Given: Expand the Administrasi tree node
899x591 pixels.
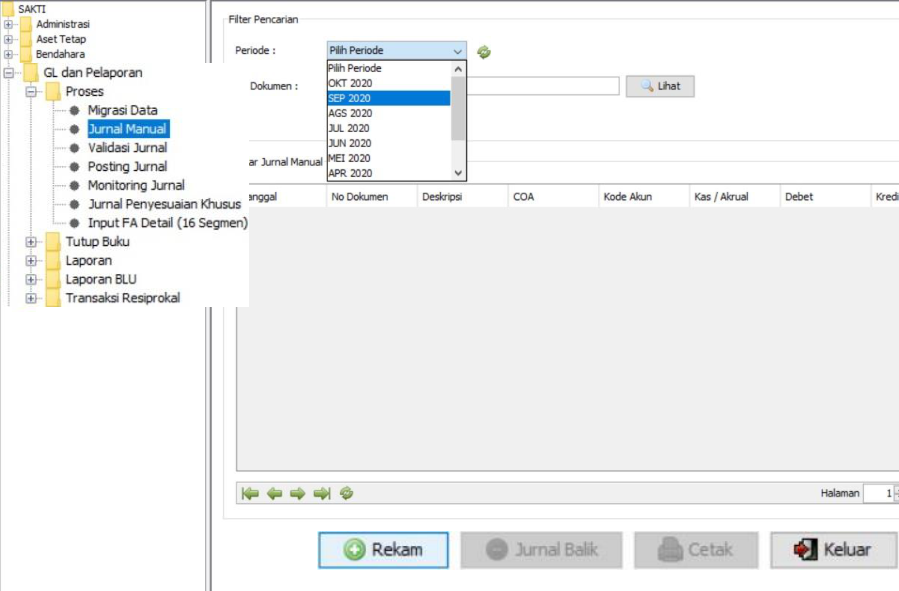Looking at the screenshot, I should (x=9, y=24).
